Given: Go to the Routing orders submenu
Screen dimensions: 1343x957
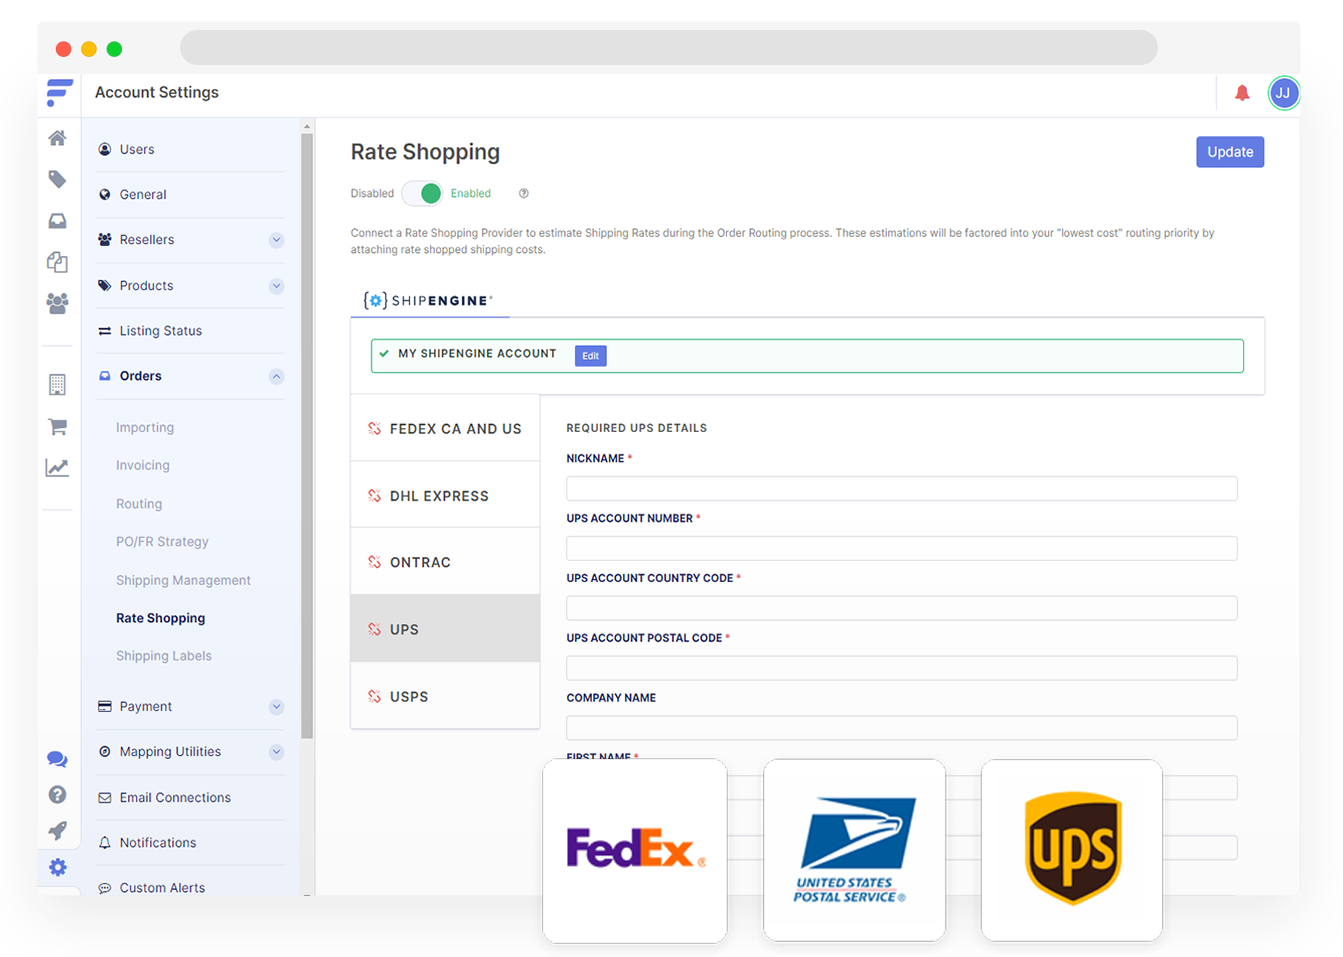Looking at the screenshot, I should coord(139,504).
